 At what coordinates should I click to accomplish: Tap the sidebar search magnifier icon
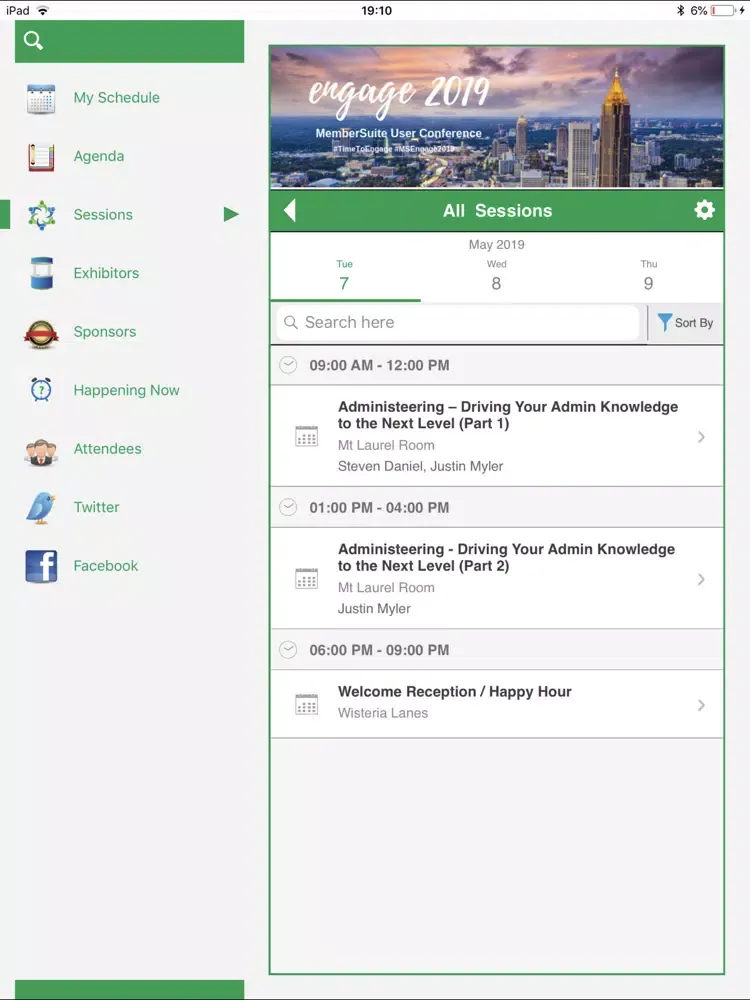(33, 41)
